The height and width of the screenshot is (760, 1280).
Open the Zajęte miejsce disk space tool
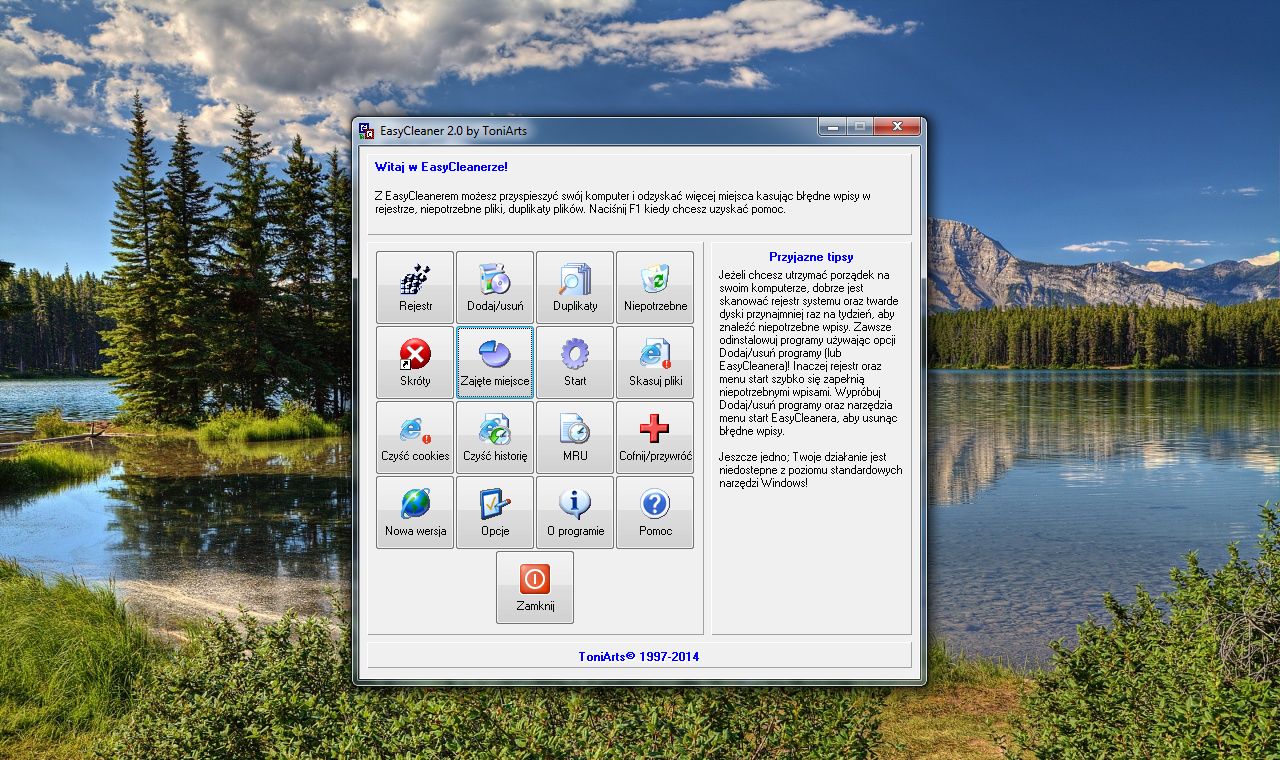[x=495, y=362]
